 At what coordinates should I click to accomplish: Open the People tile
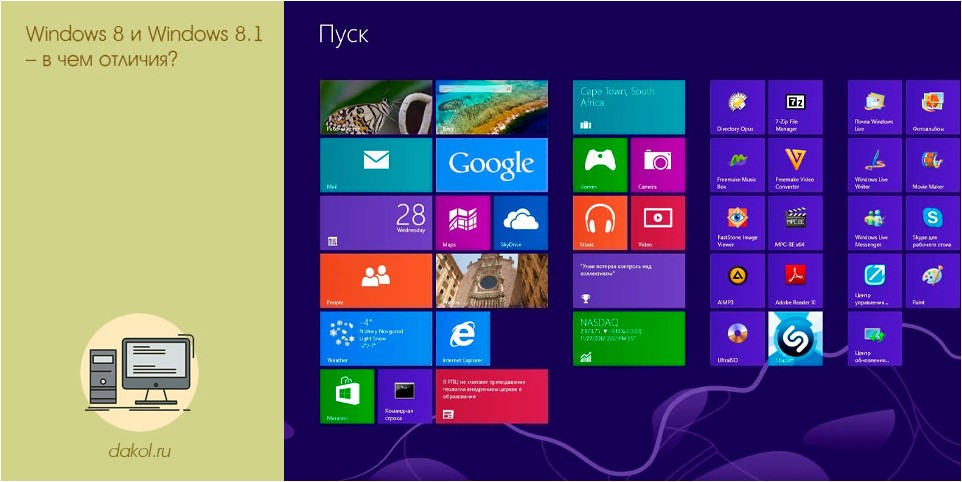(x=375, y=281)
